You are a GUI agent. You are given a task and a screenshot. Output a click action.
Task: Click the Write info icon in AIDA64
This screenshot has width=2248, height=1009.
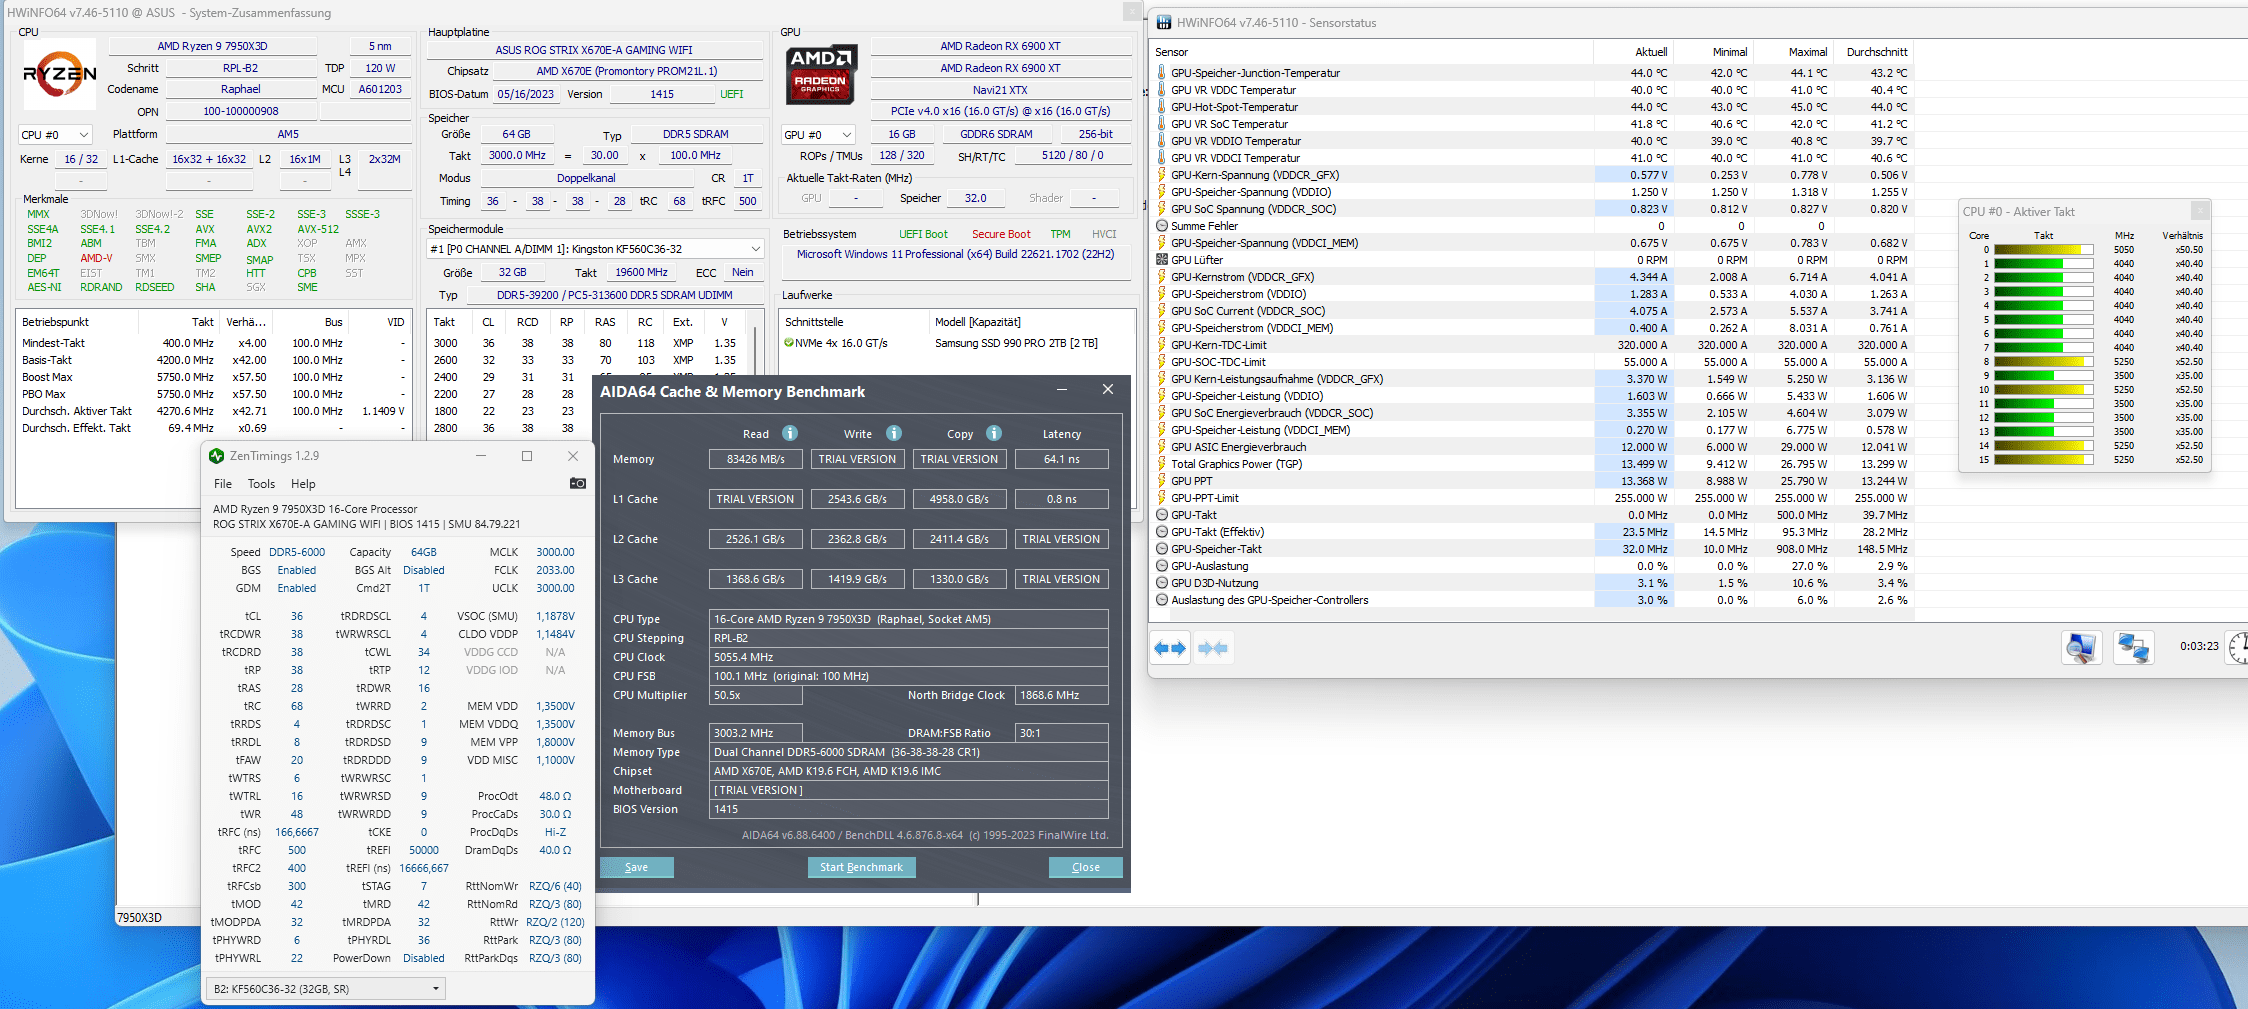(x=894, y=433)
